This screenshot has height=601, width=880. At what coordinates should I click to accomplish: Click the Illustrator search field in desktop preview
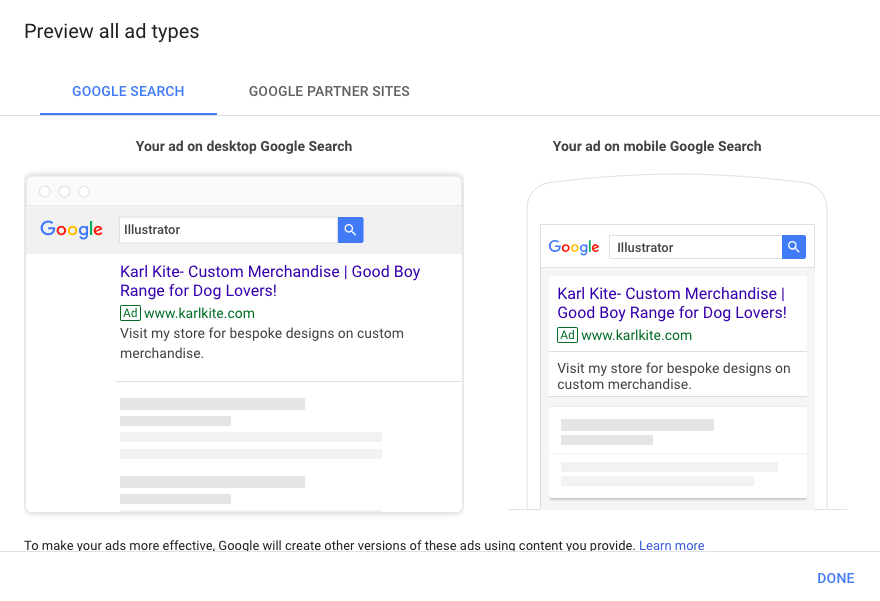[227, 229]
